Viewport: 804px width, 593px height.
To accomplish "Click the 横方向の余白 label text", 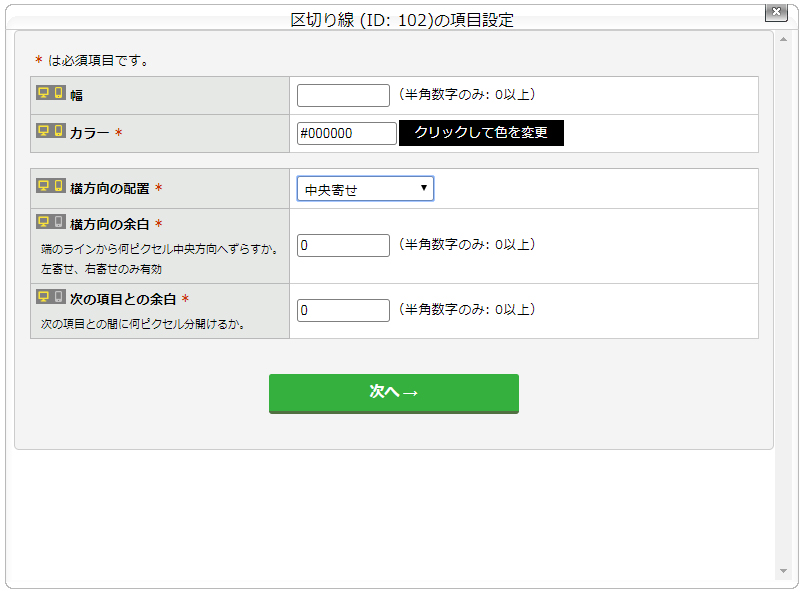I will point(110,225).
